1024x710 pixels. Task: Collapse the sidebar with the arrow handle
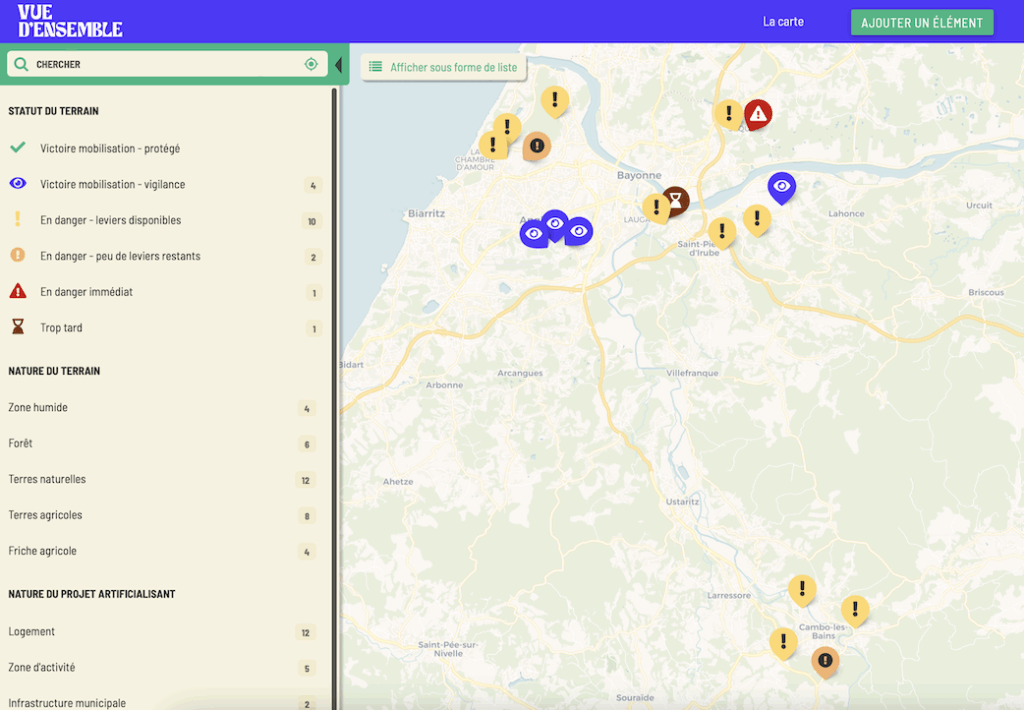pyautogui.click(x=338, y=65)
